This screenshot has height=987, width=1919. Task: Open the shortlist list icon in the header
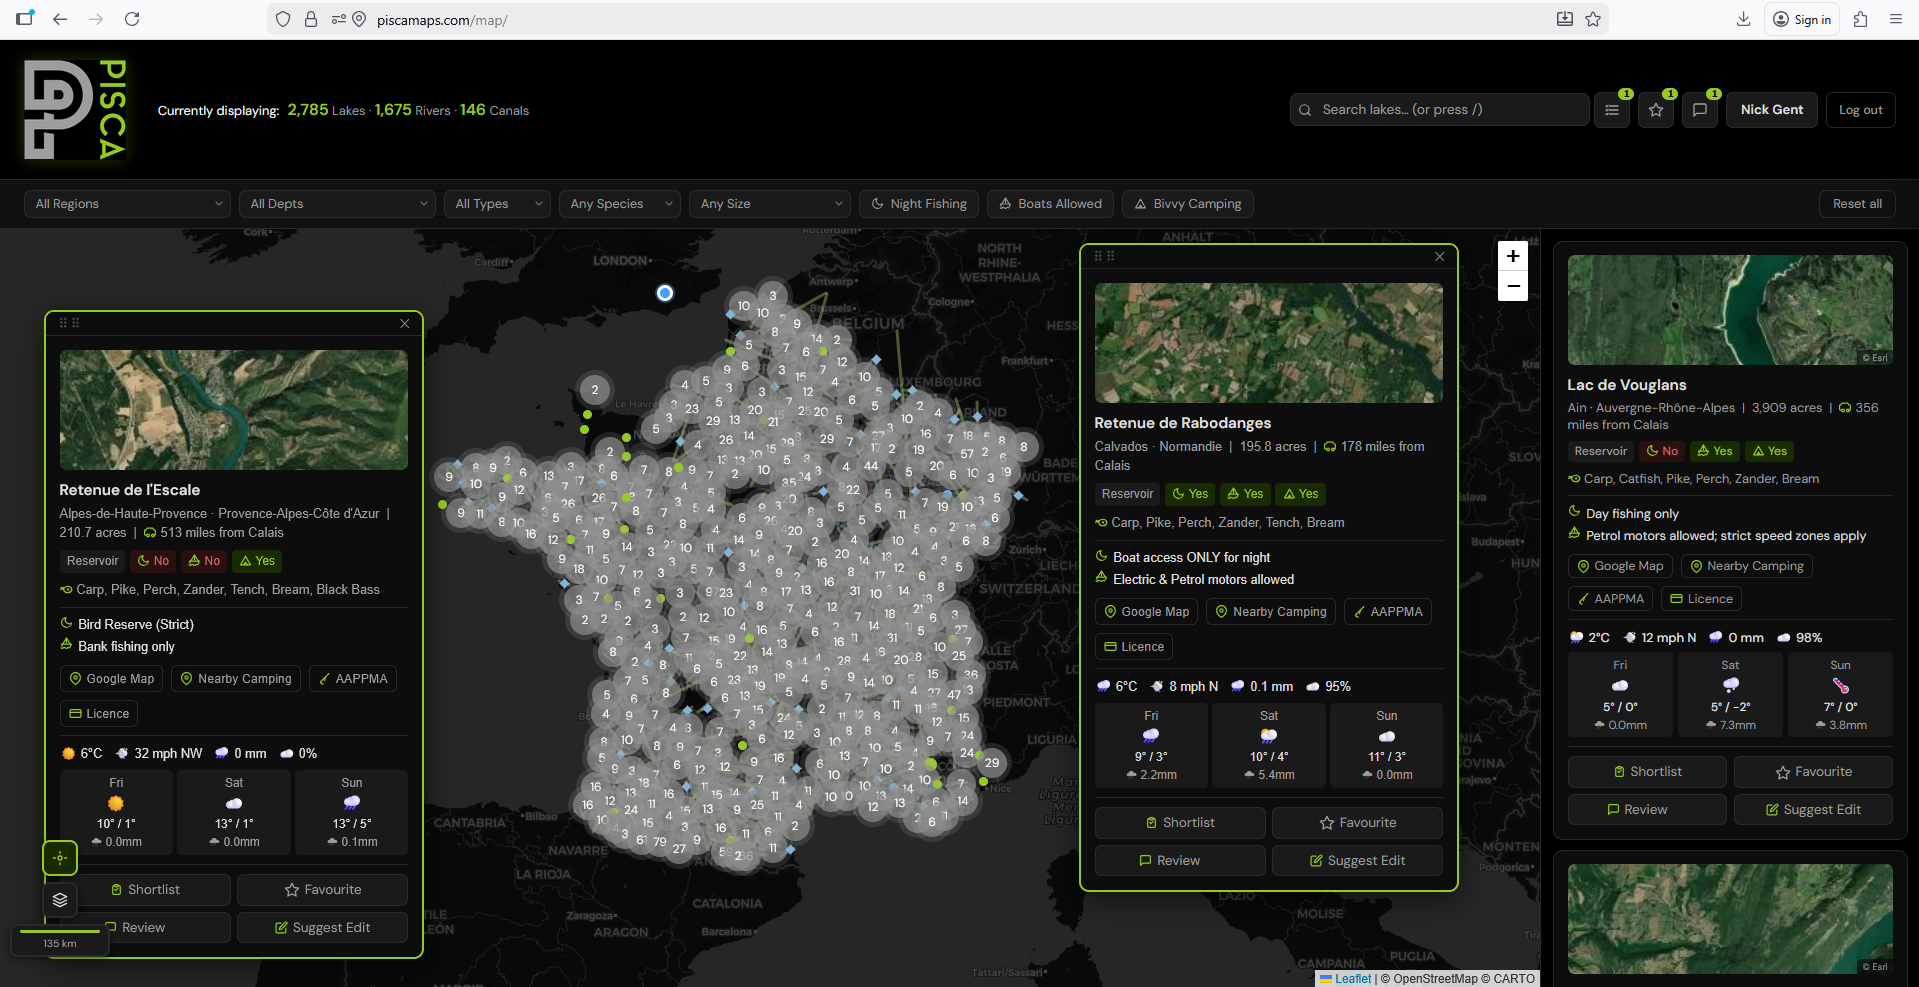coord(1611,110)
